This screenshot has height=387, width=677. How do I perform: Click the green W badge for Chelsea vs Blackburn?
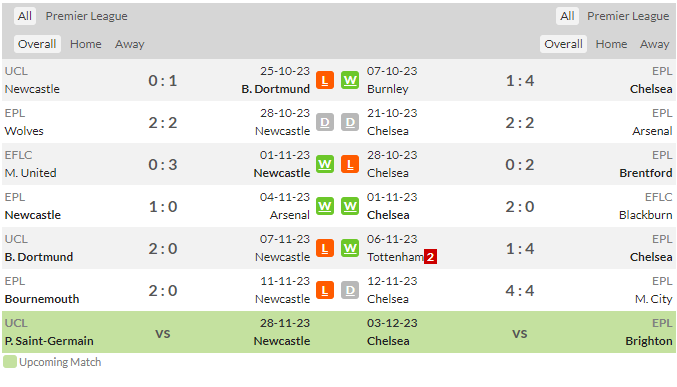[x=350, y=206]
